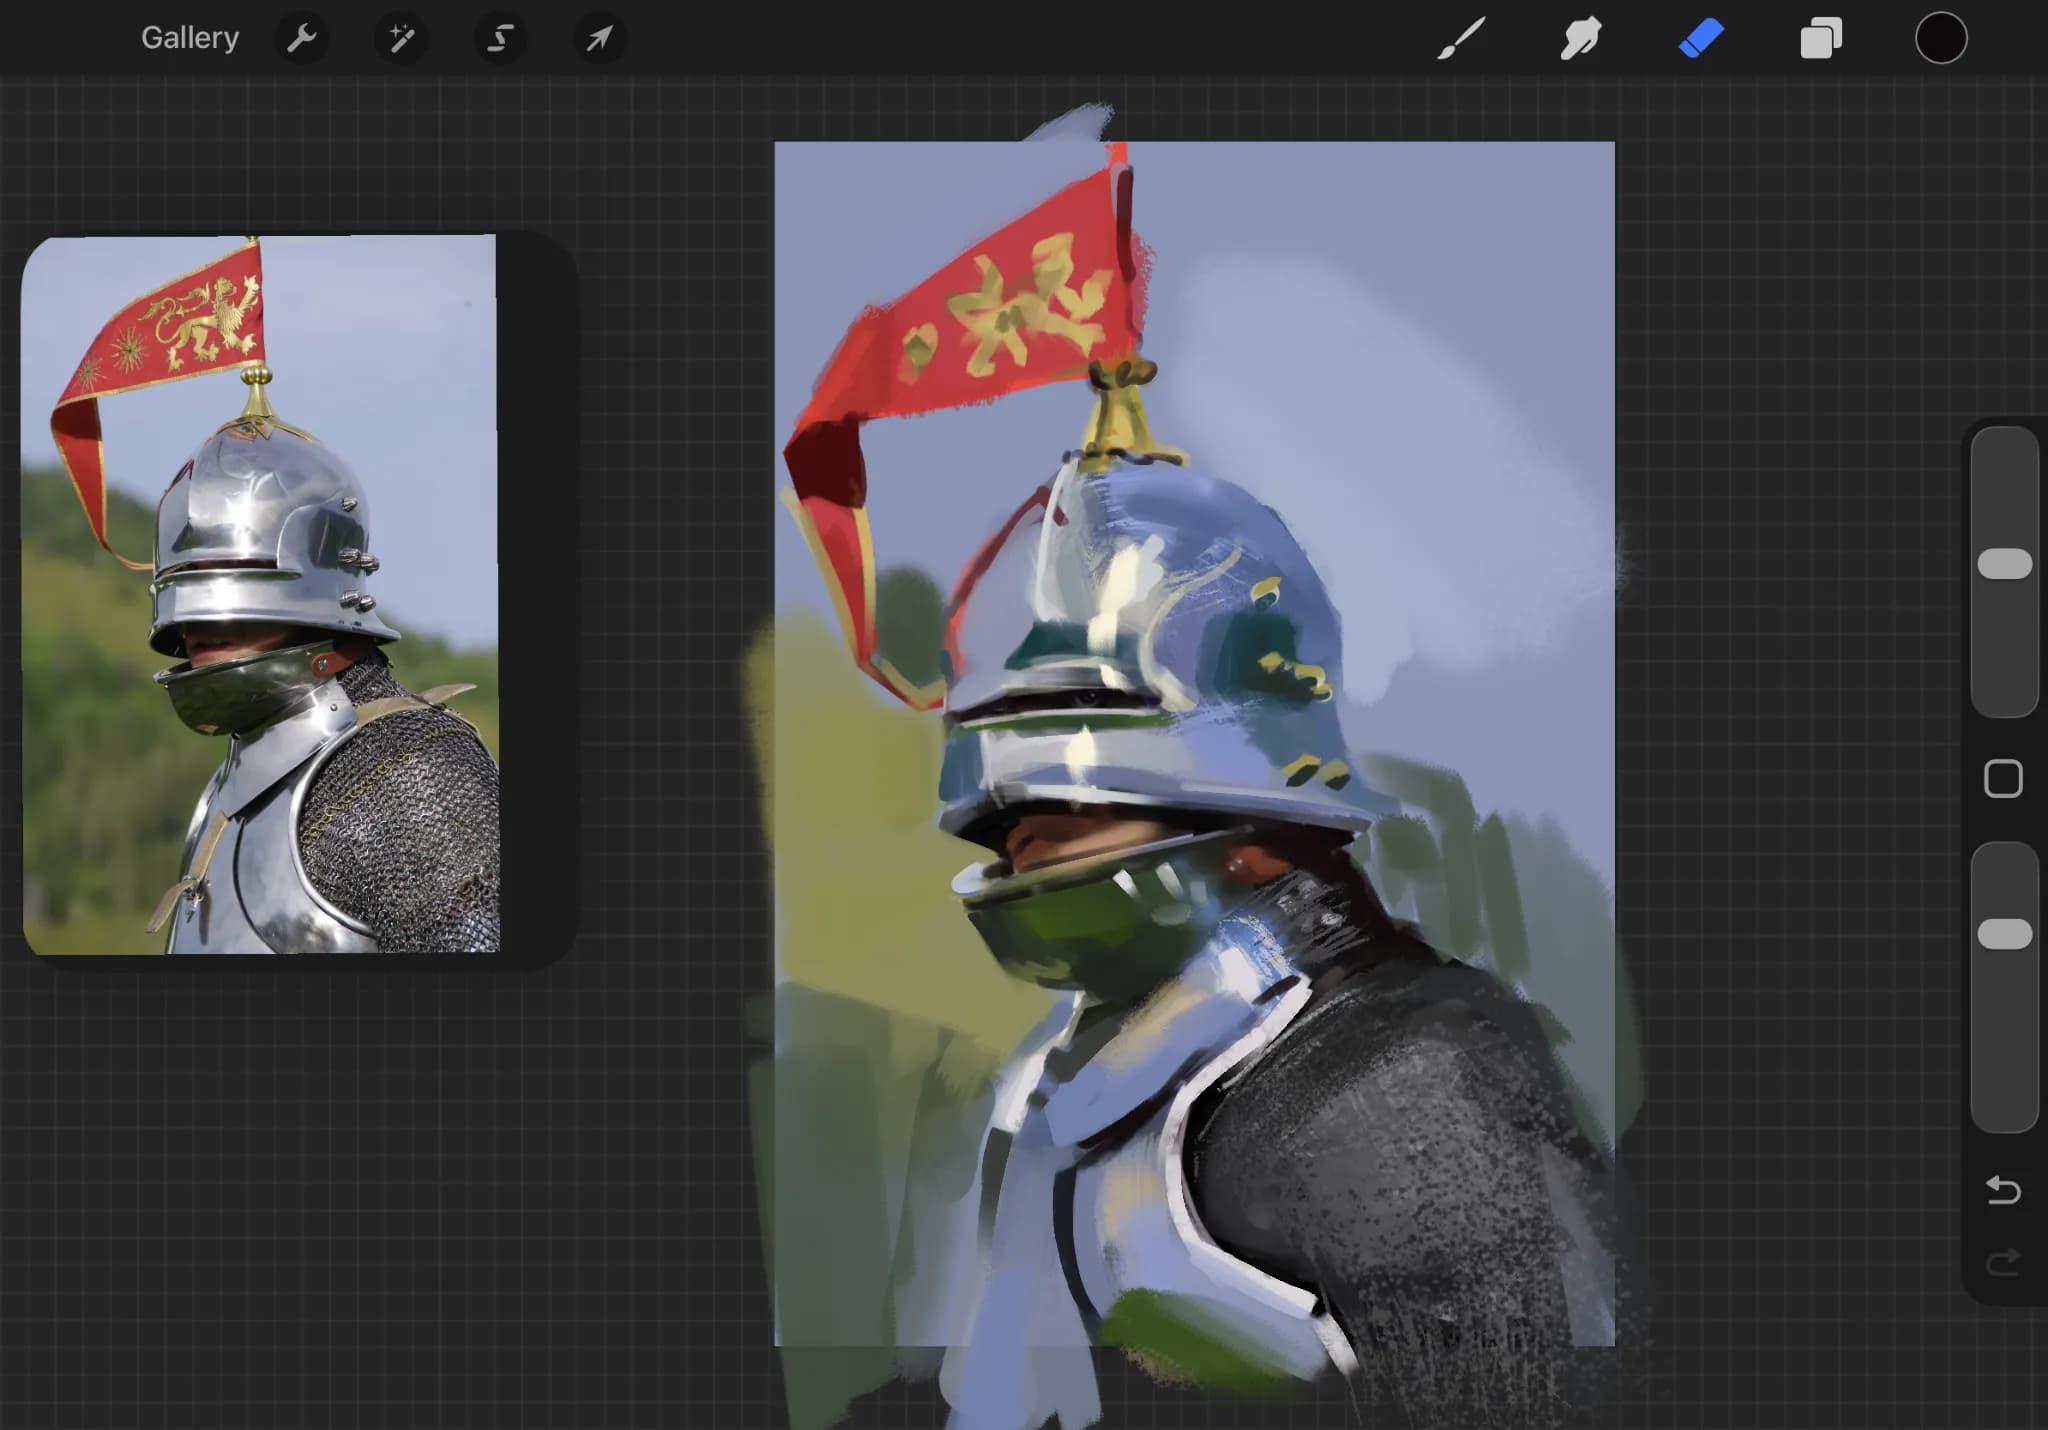This screenshot has width=2048, height=1430.
Task: Select the Brush tool
Action: coord(1461,38)
